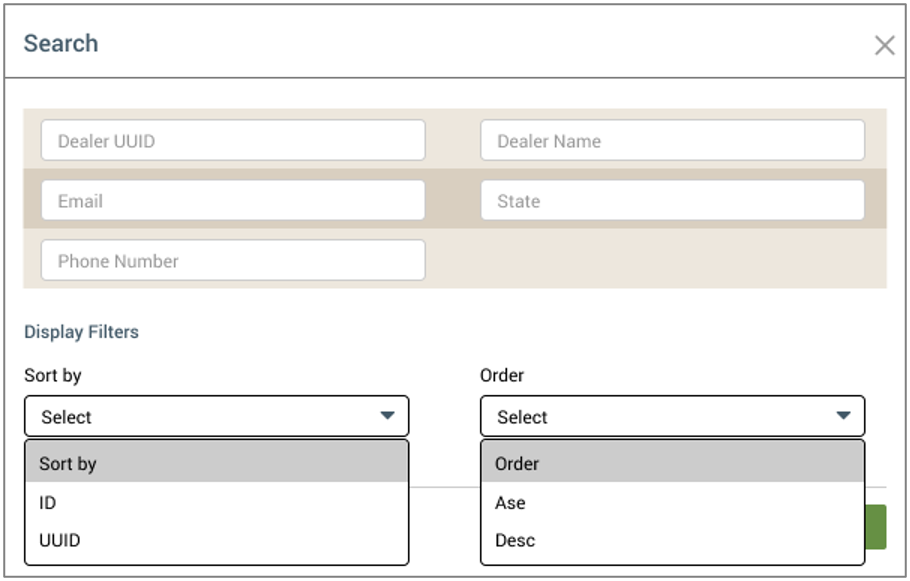The image size is (910, 581).
Task: Focus the Dealer Name input field
Action: [672, 140]
